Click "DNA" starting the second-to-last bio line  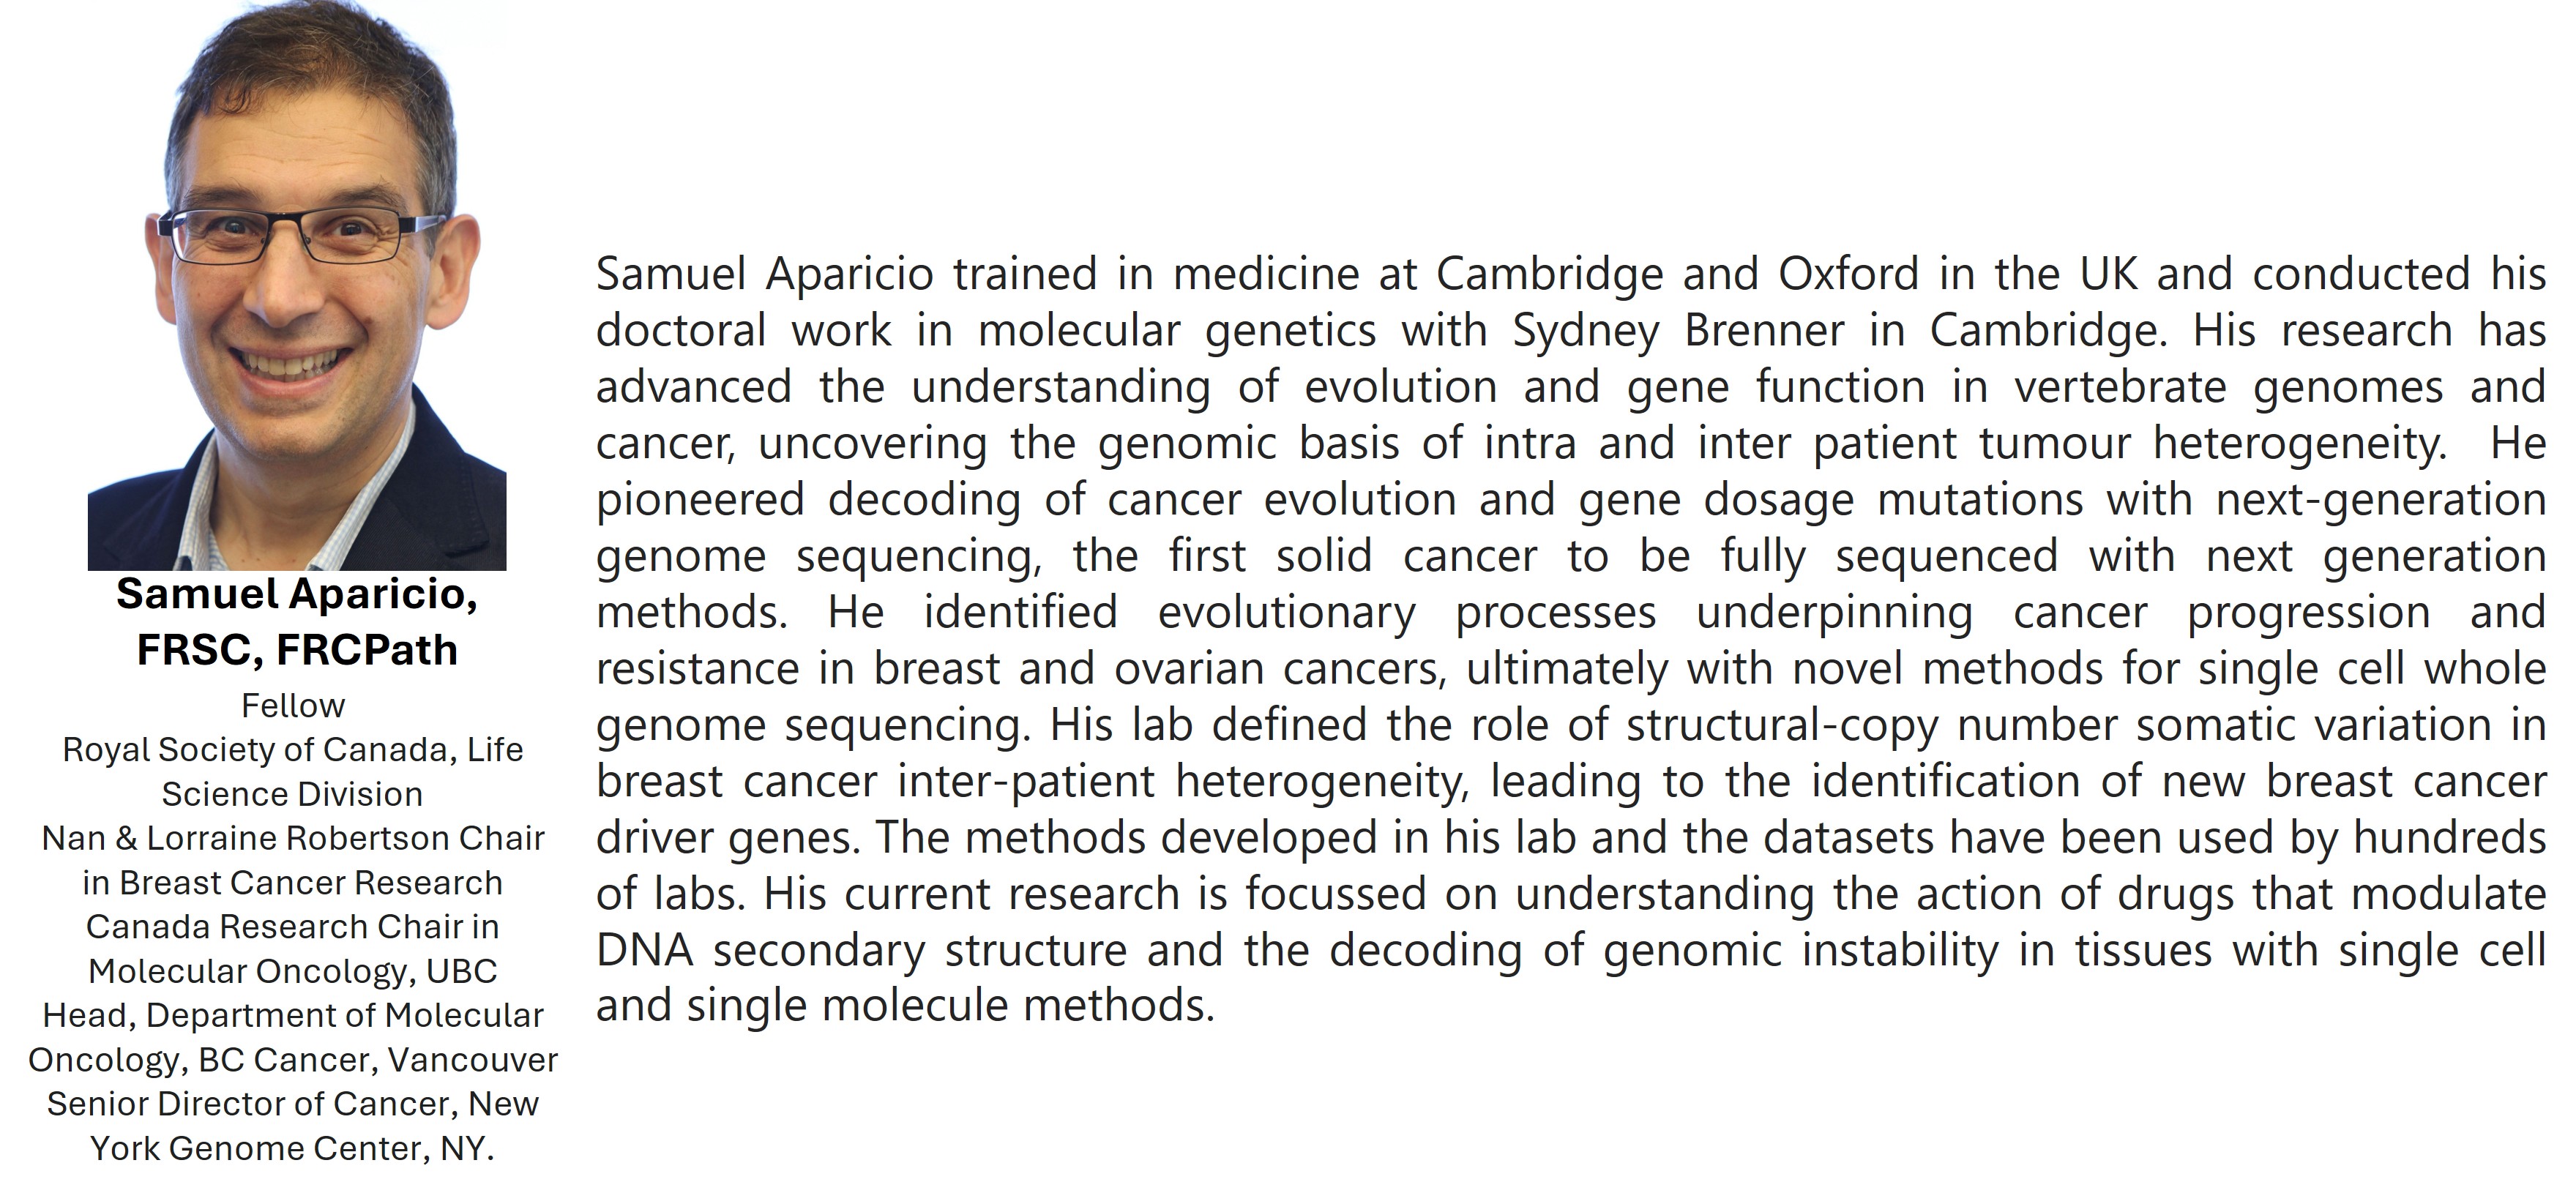645,950
